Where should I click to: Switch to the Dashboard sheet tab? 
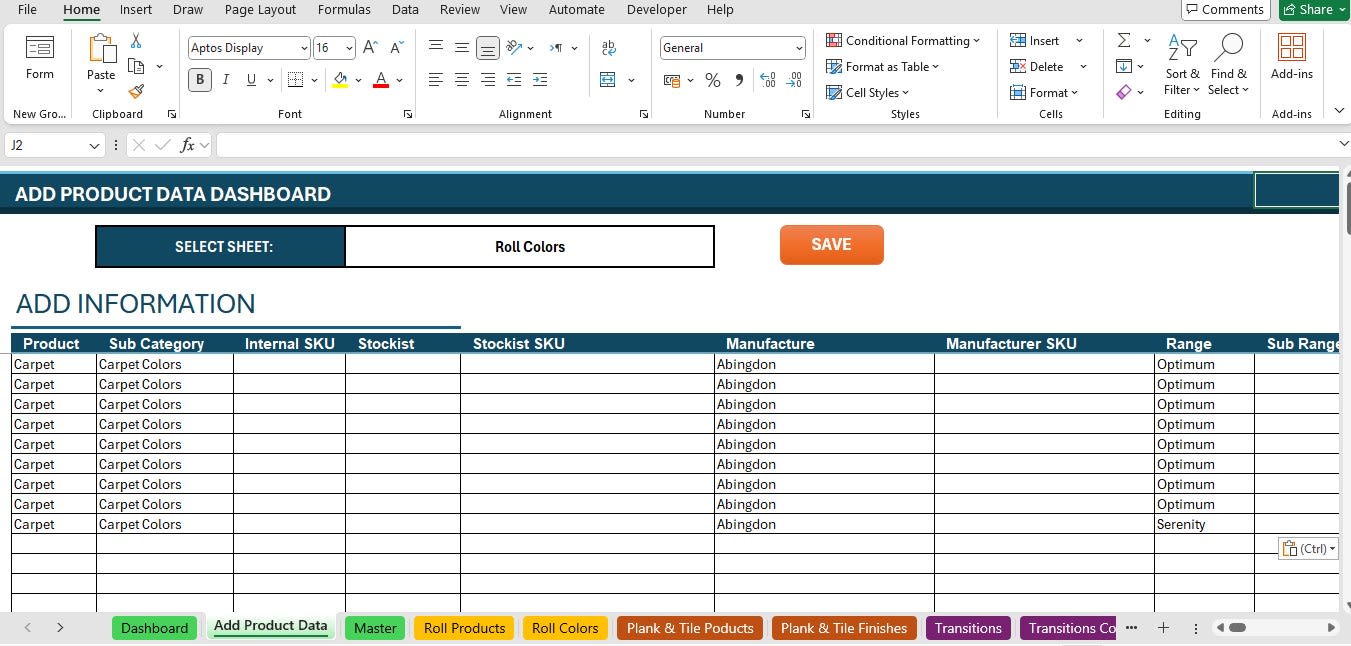coord(155,628)
